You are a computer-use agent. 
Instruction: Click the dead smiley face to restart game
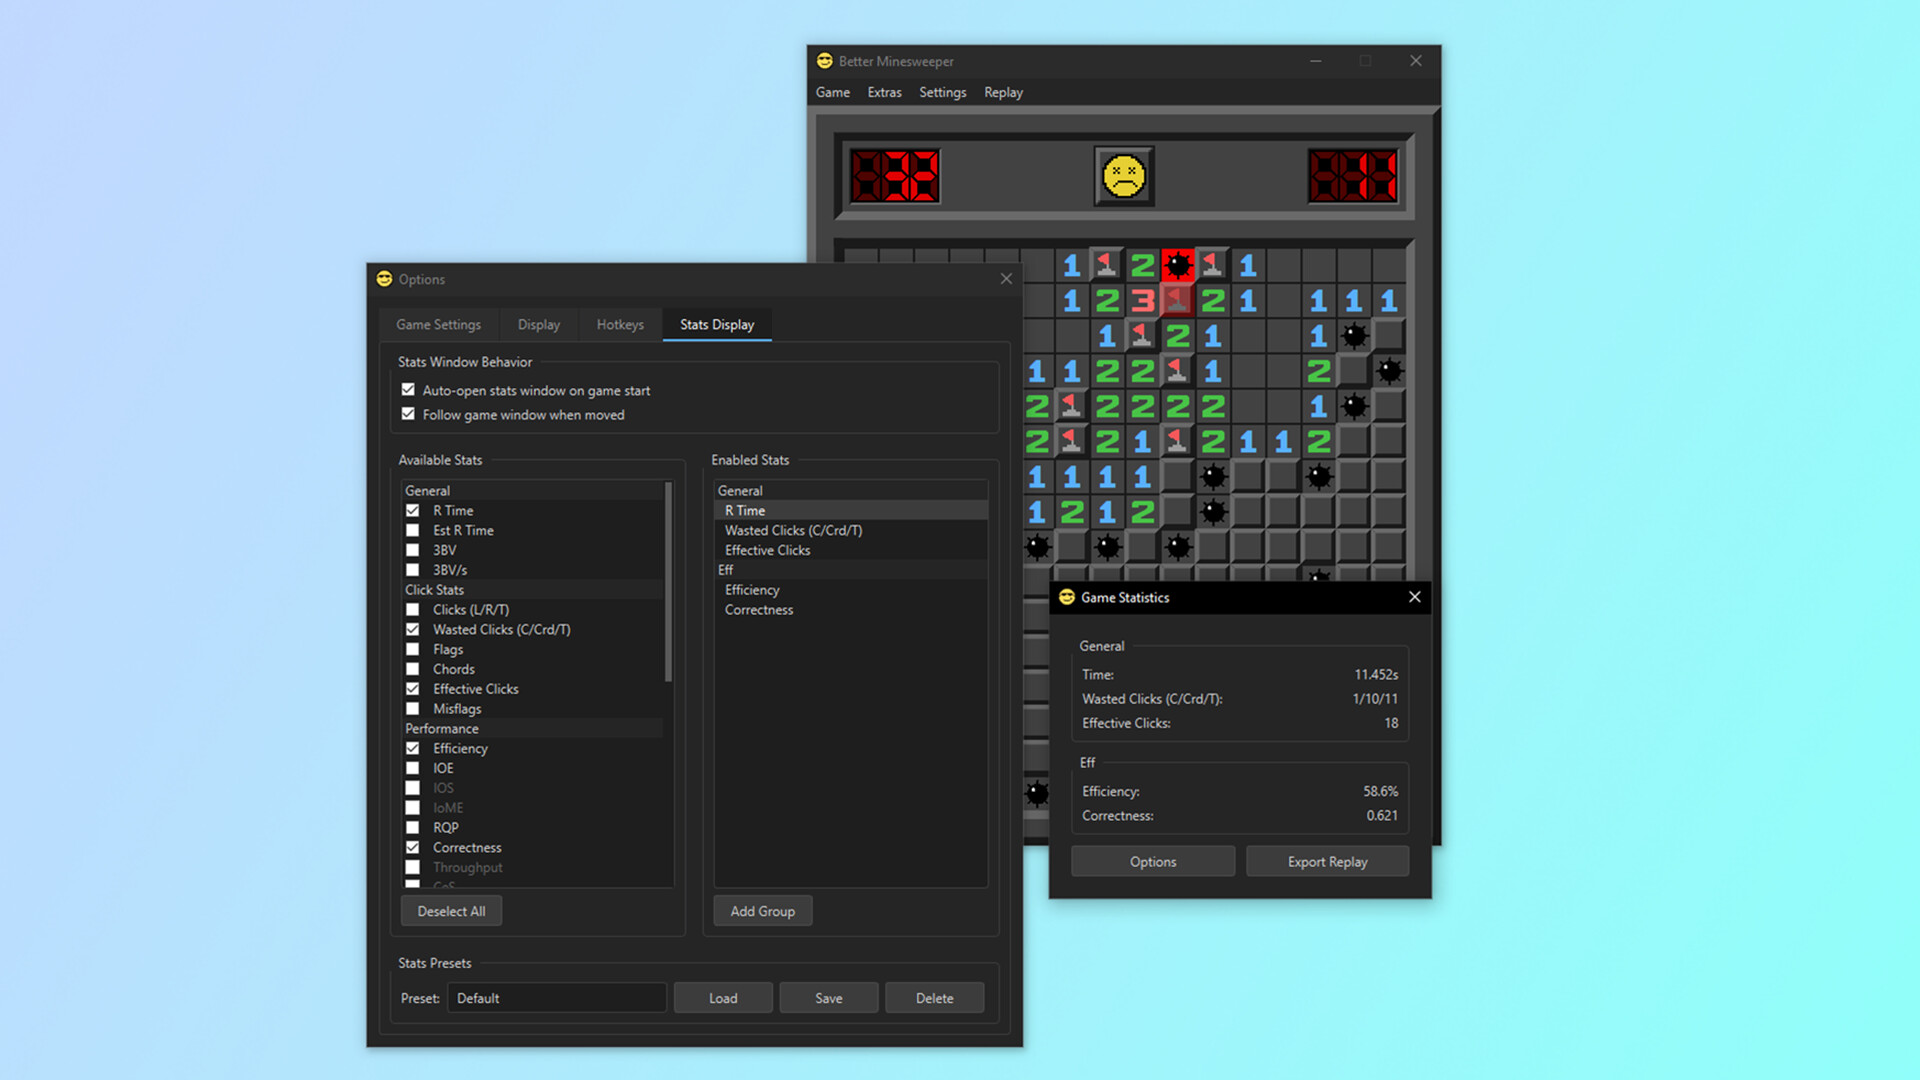pyautogui.click(x=1122, y=174)
